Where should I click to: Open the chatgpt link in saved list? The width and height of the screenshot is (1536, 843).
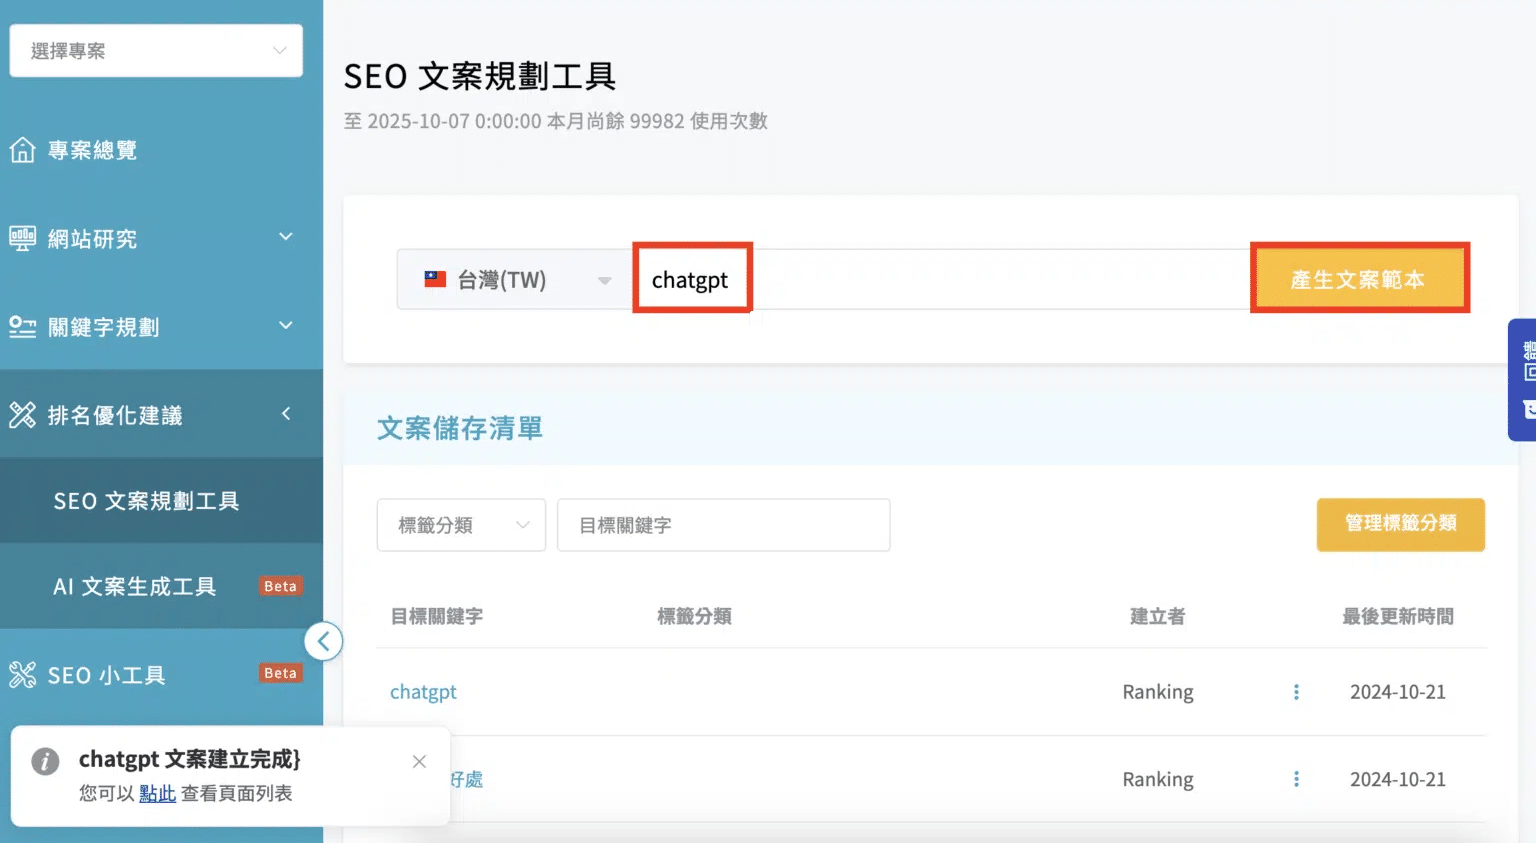click(423, 692)
